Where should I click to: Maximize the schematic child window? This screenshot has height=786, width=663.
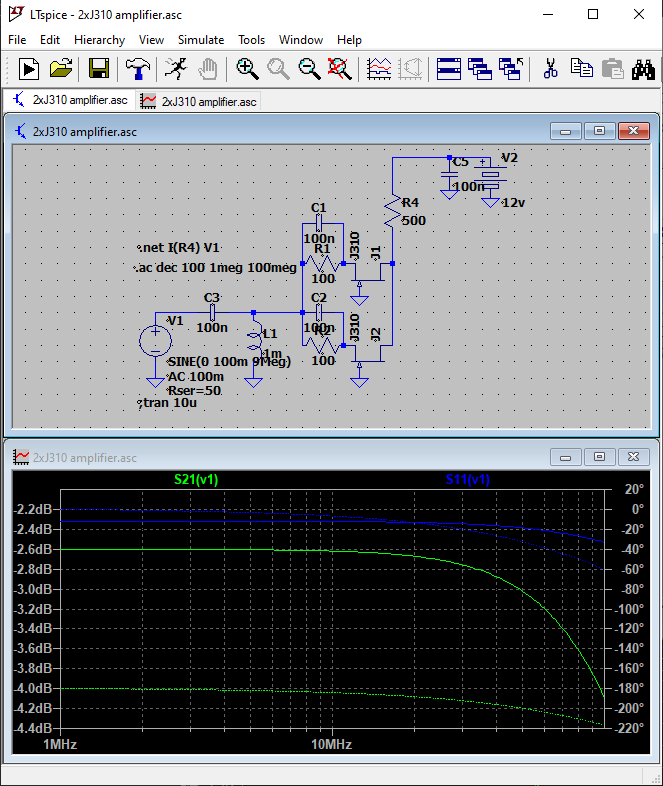pyautogui.click(x=599, y=131)
